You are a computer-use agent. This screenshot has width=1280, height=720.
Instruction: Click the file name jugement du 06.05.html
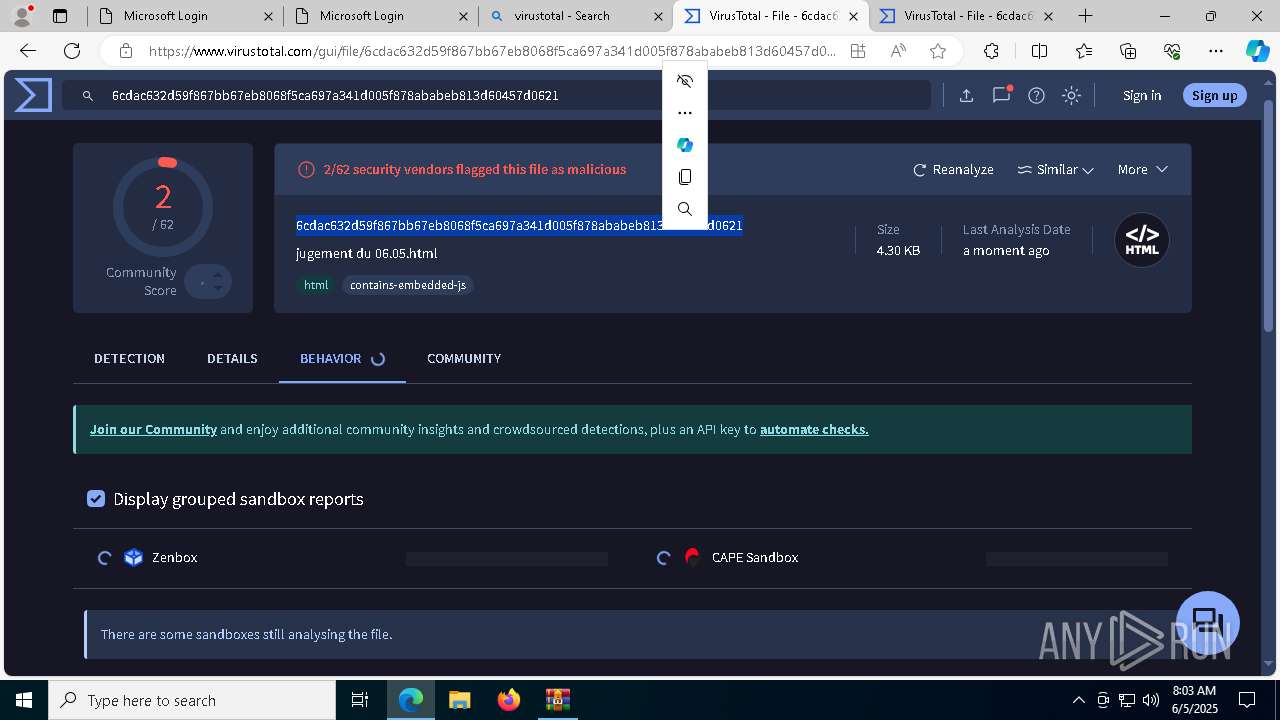[366, 254]
